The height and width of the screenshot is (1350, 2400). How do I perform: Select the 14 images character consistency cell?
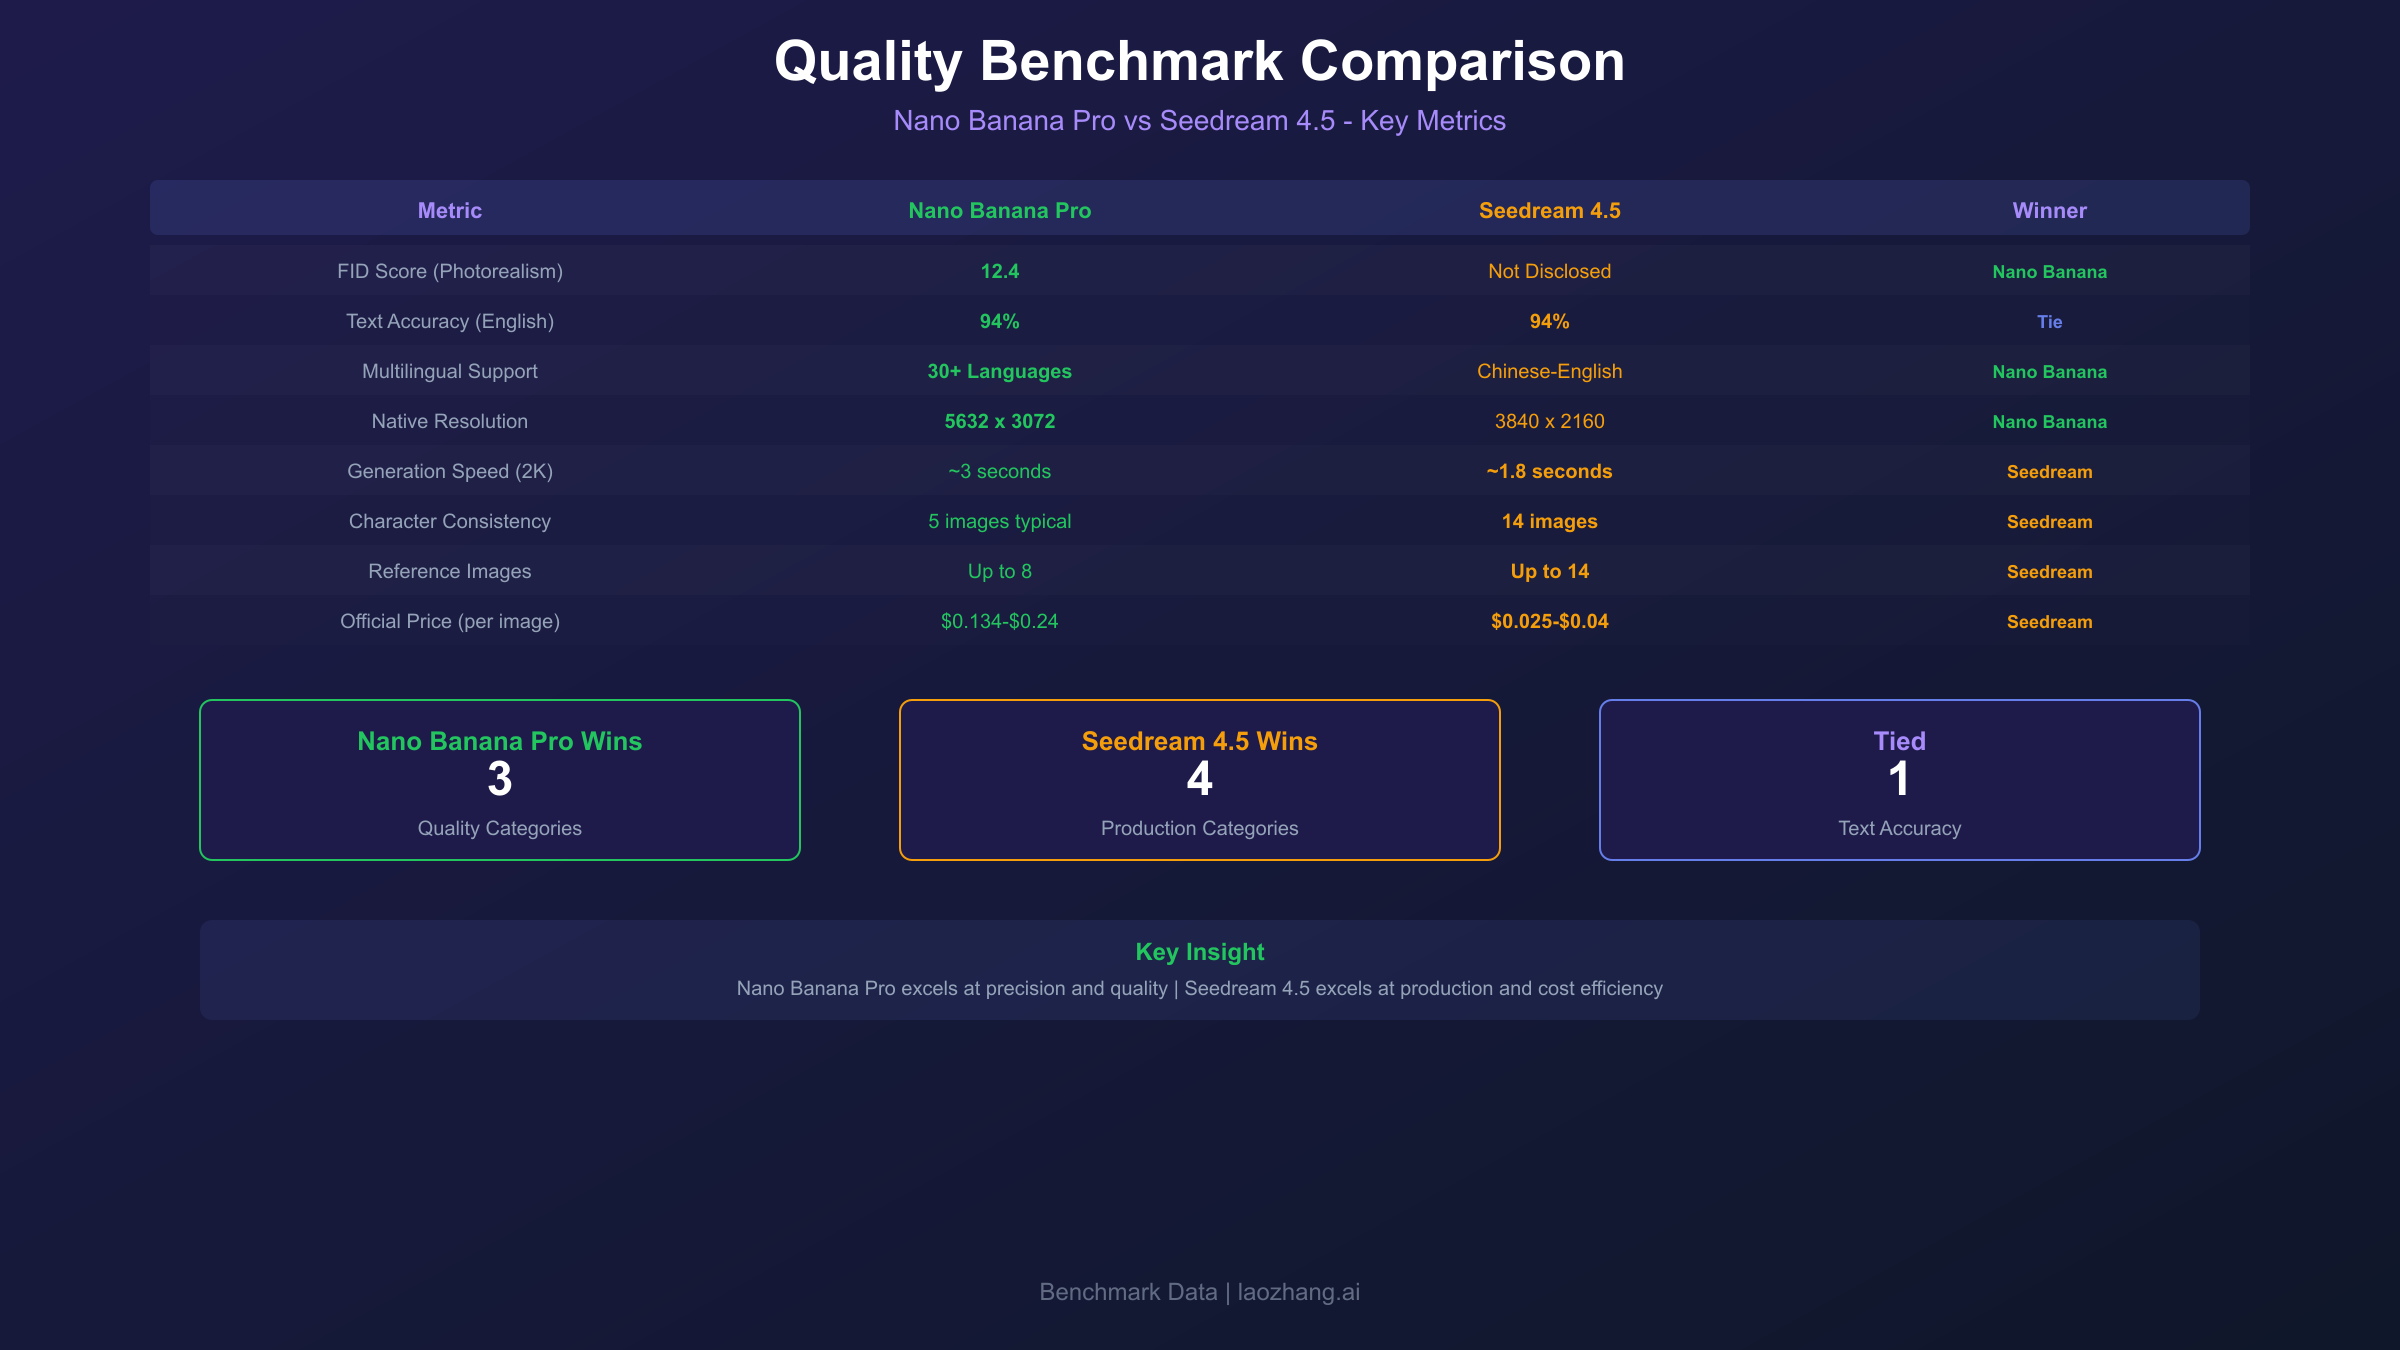[x=1549, y=521]
